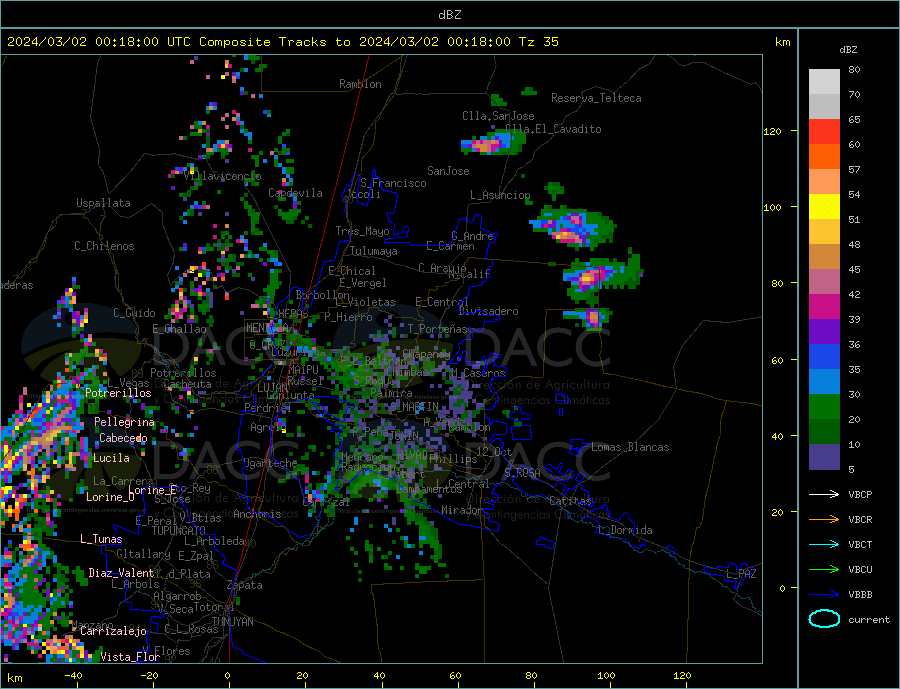Click the 'S_Francisco' map label
Viewport: 900px width, 689px height.
click(393, 183)
